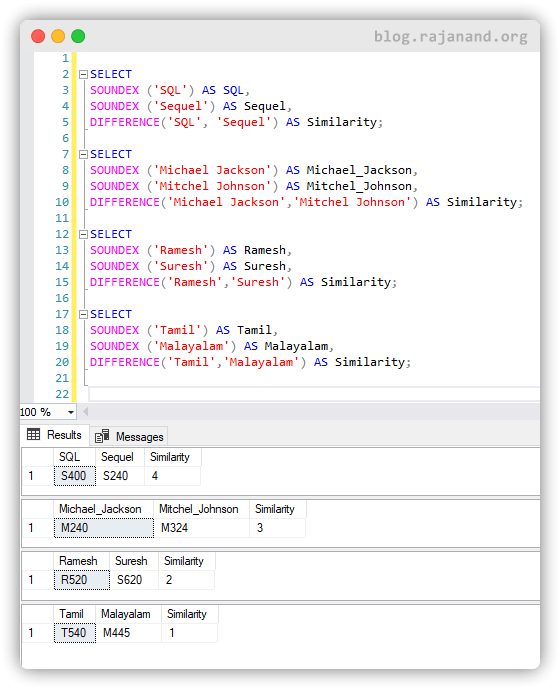Click the Malayalam column header
The image size is (560, 689).
128,614
